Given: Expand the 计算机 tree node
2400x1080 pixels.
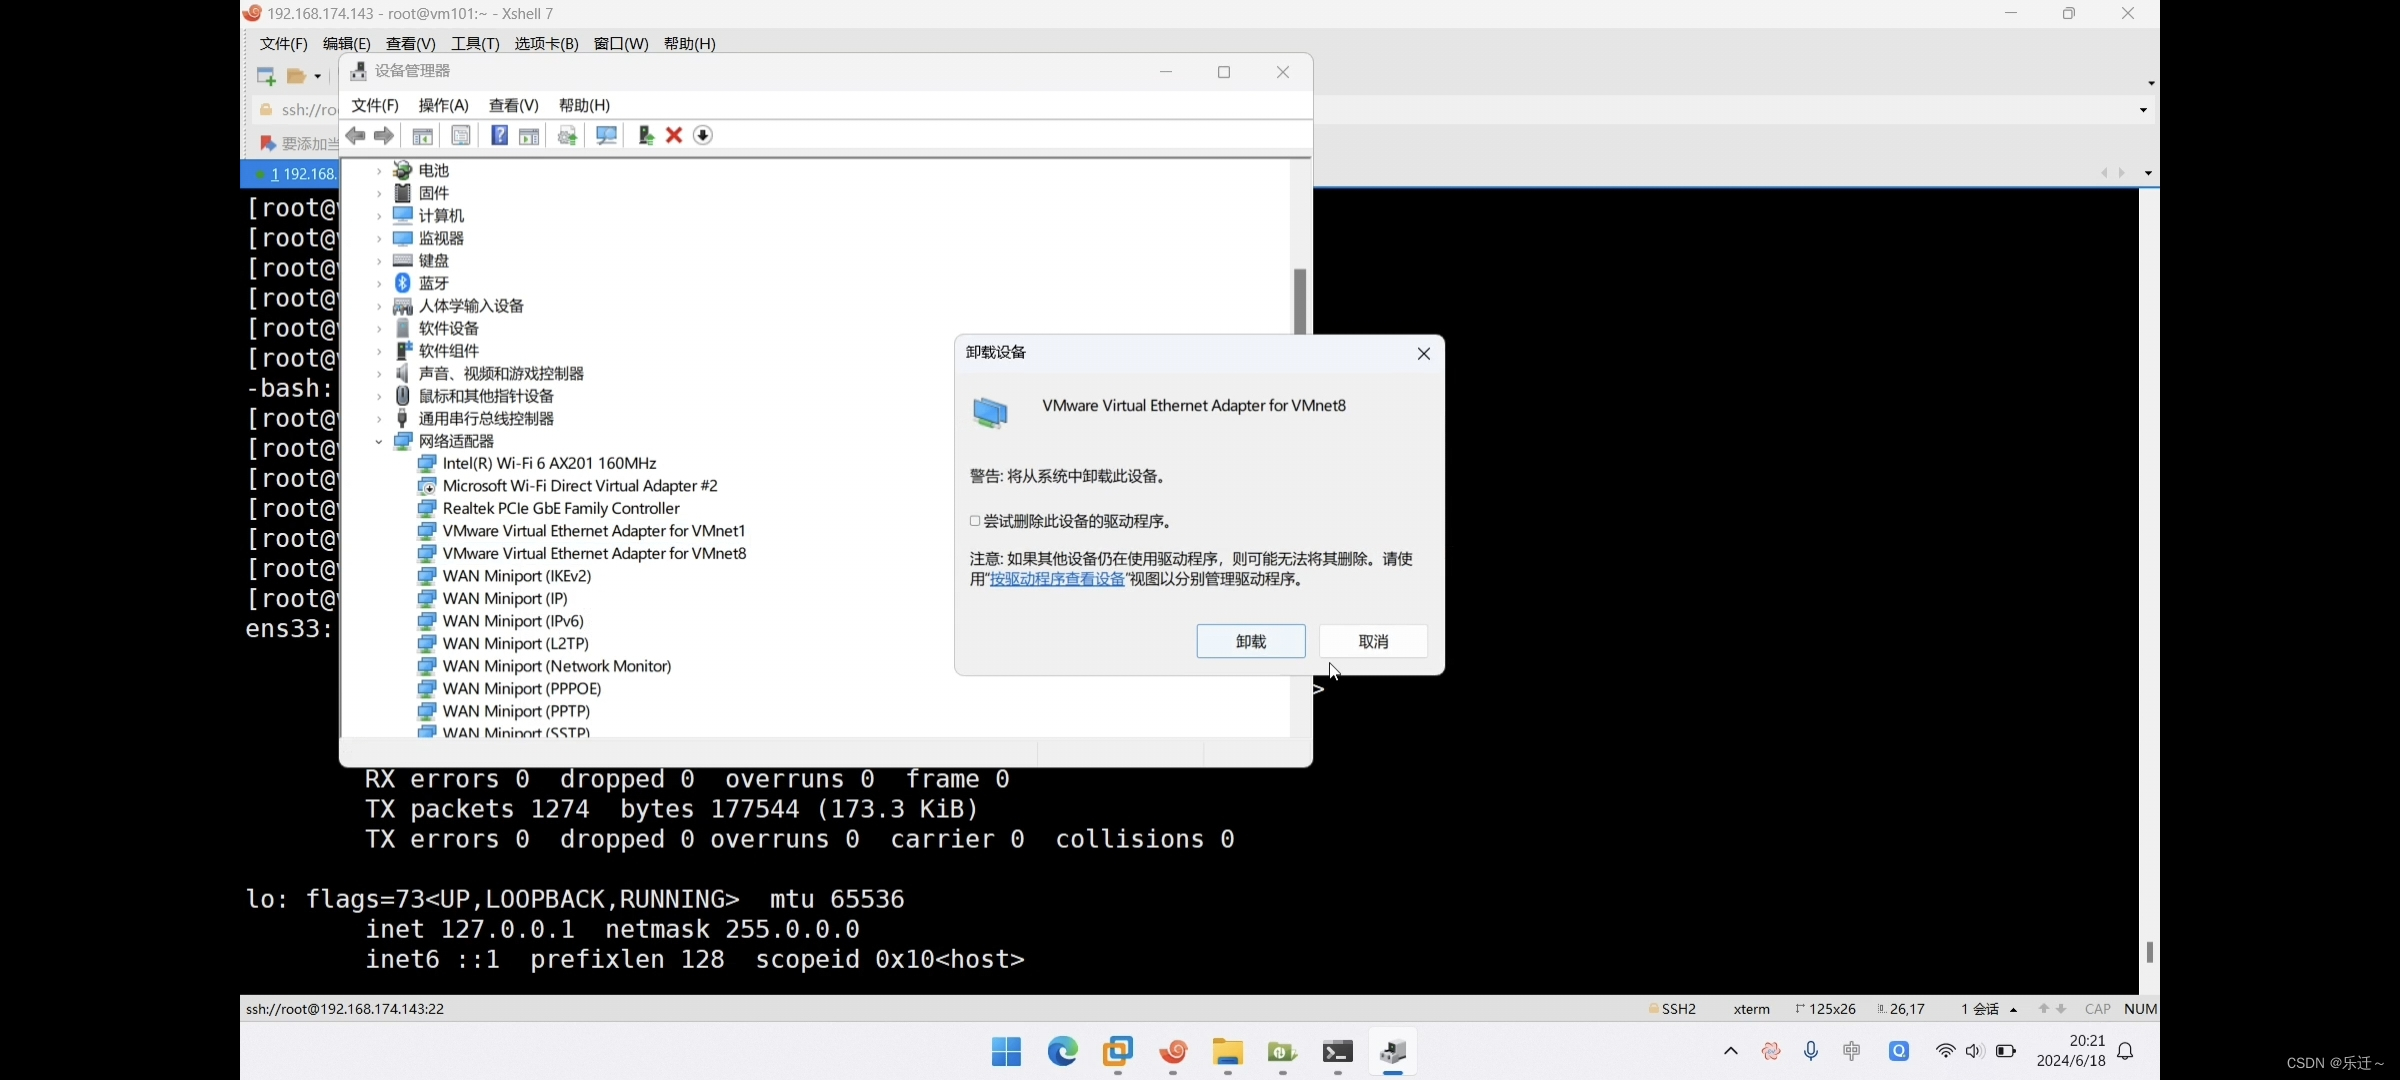Looking at the screenshot, I should point(379,216).
